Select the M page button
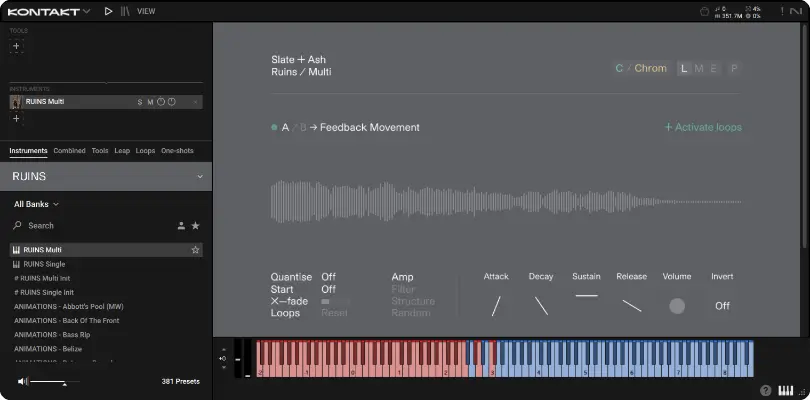This screenshot has width=810, height=400. pyautogui.click(x=699, y=68)
